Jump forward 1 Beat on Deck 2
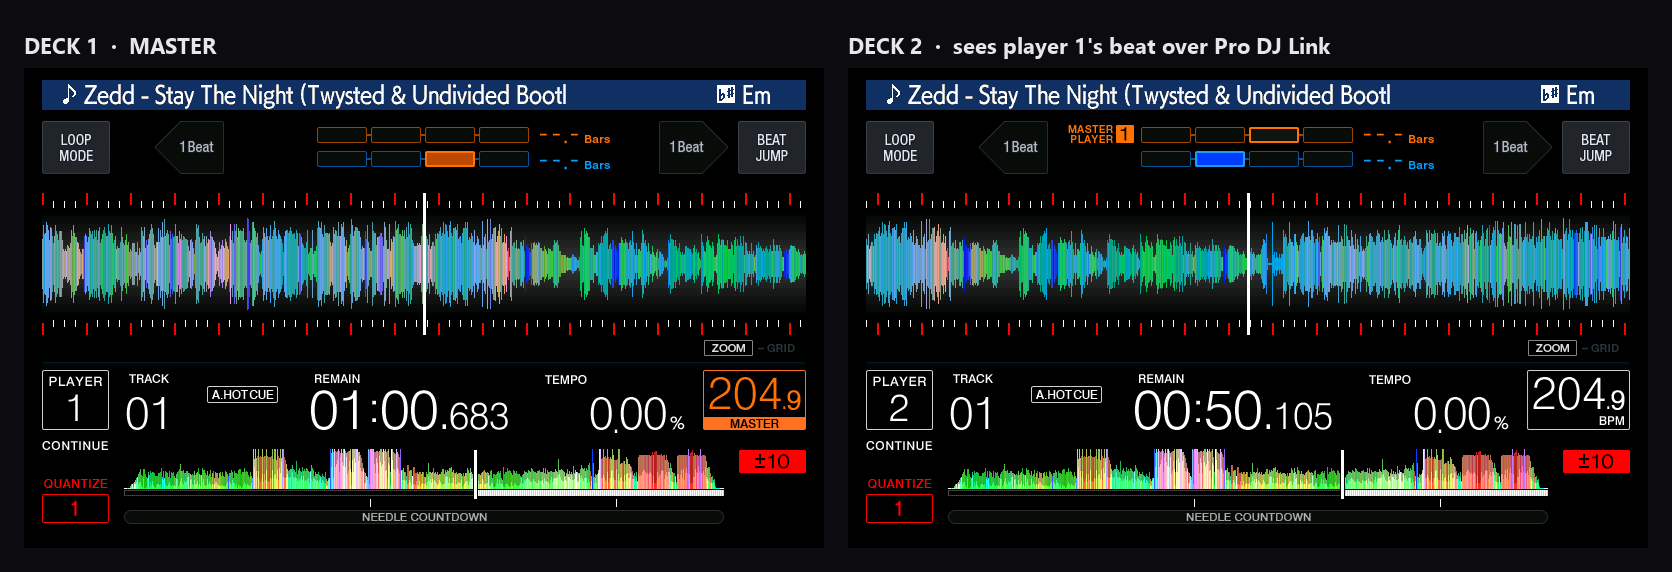Screen dimensions: 1672x572 pos(1517,147)
